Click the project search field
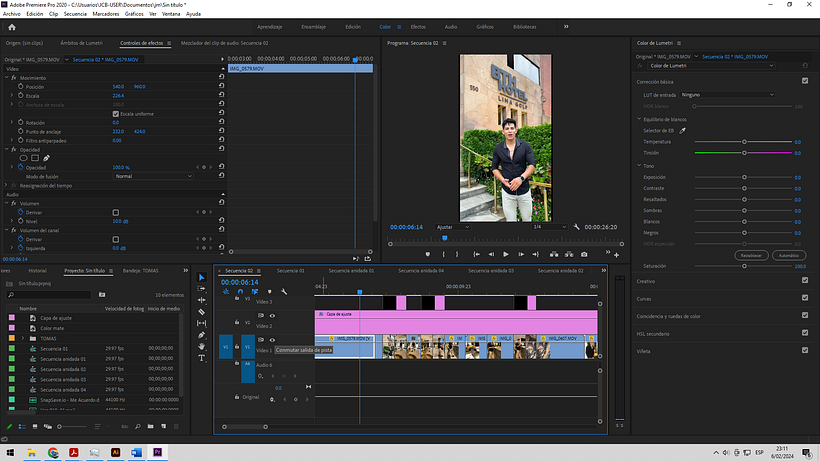820x461 pixels. 49,295
